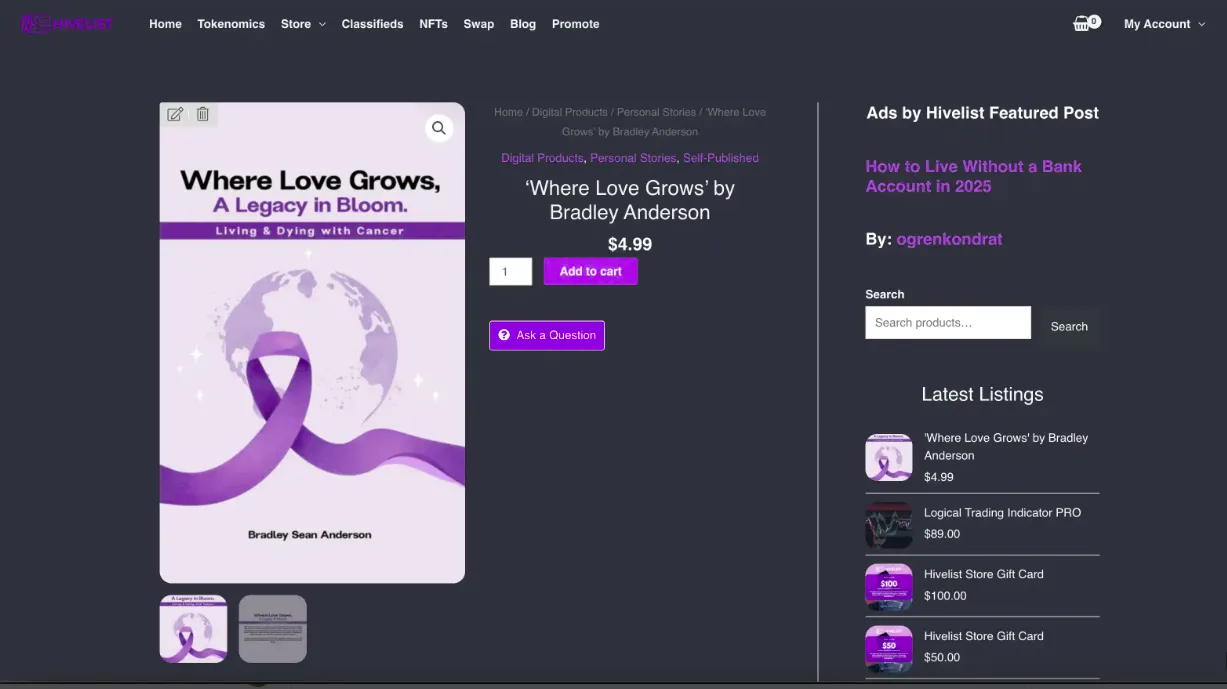Open Logical Trading Indicator PRO listing

(x=1002, y=512)
